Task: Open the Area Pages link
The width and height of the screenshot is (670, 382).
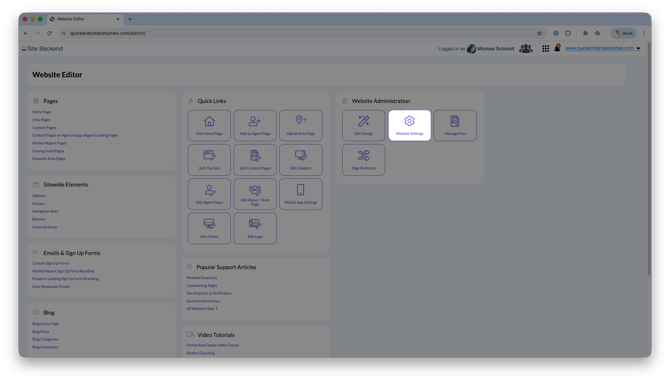Action: 41,120
